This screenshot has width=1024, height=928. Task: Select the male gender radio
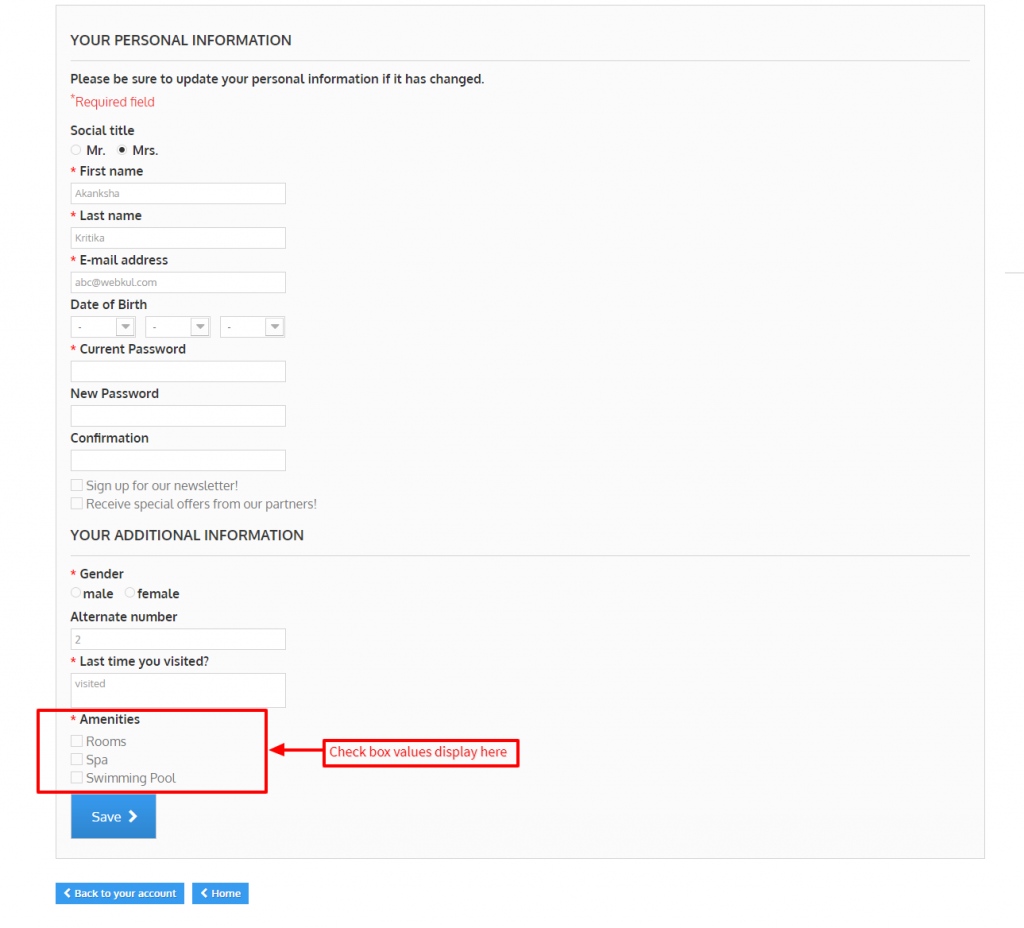[76, 593]
